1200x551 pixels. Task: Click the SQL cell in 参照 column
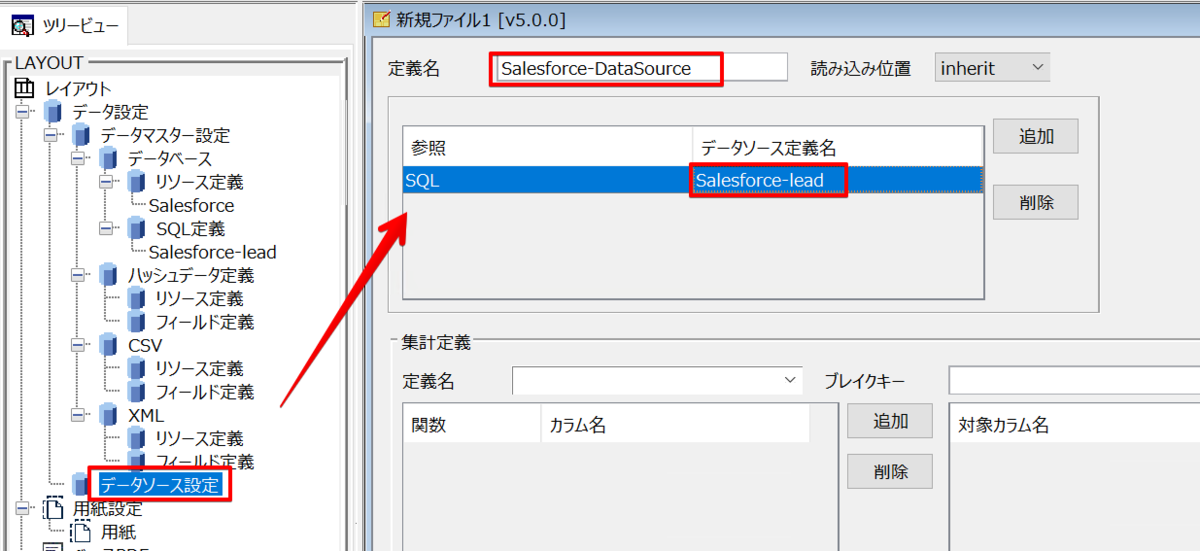tap(547, 180)
